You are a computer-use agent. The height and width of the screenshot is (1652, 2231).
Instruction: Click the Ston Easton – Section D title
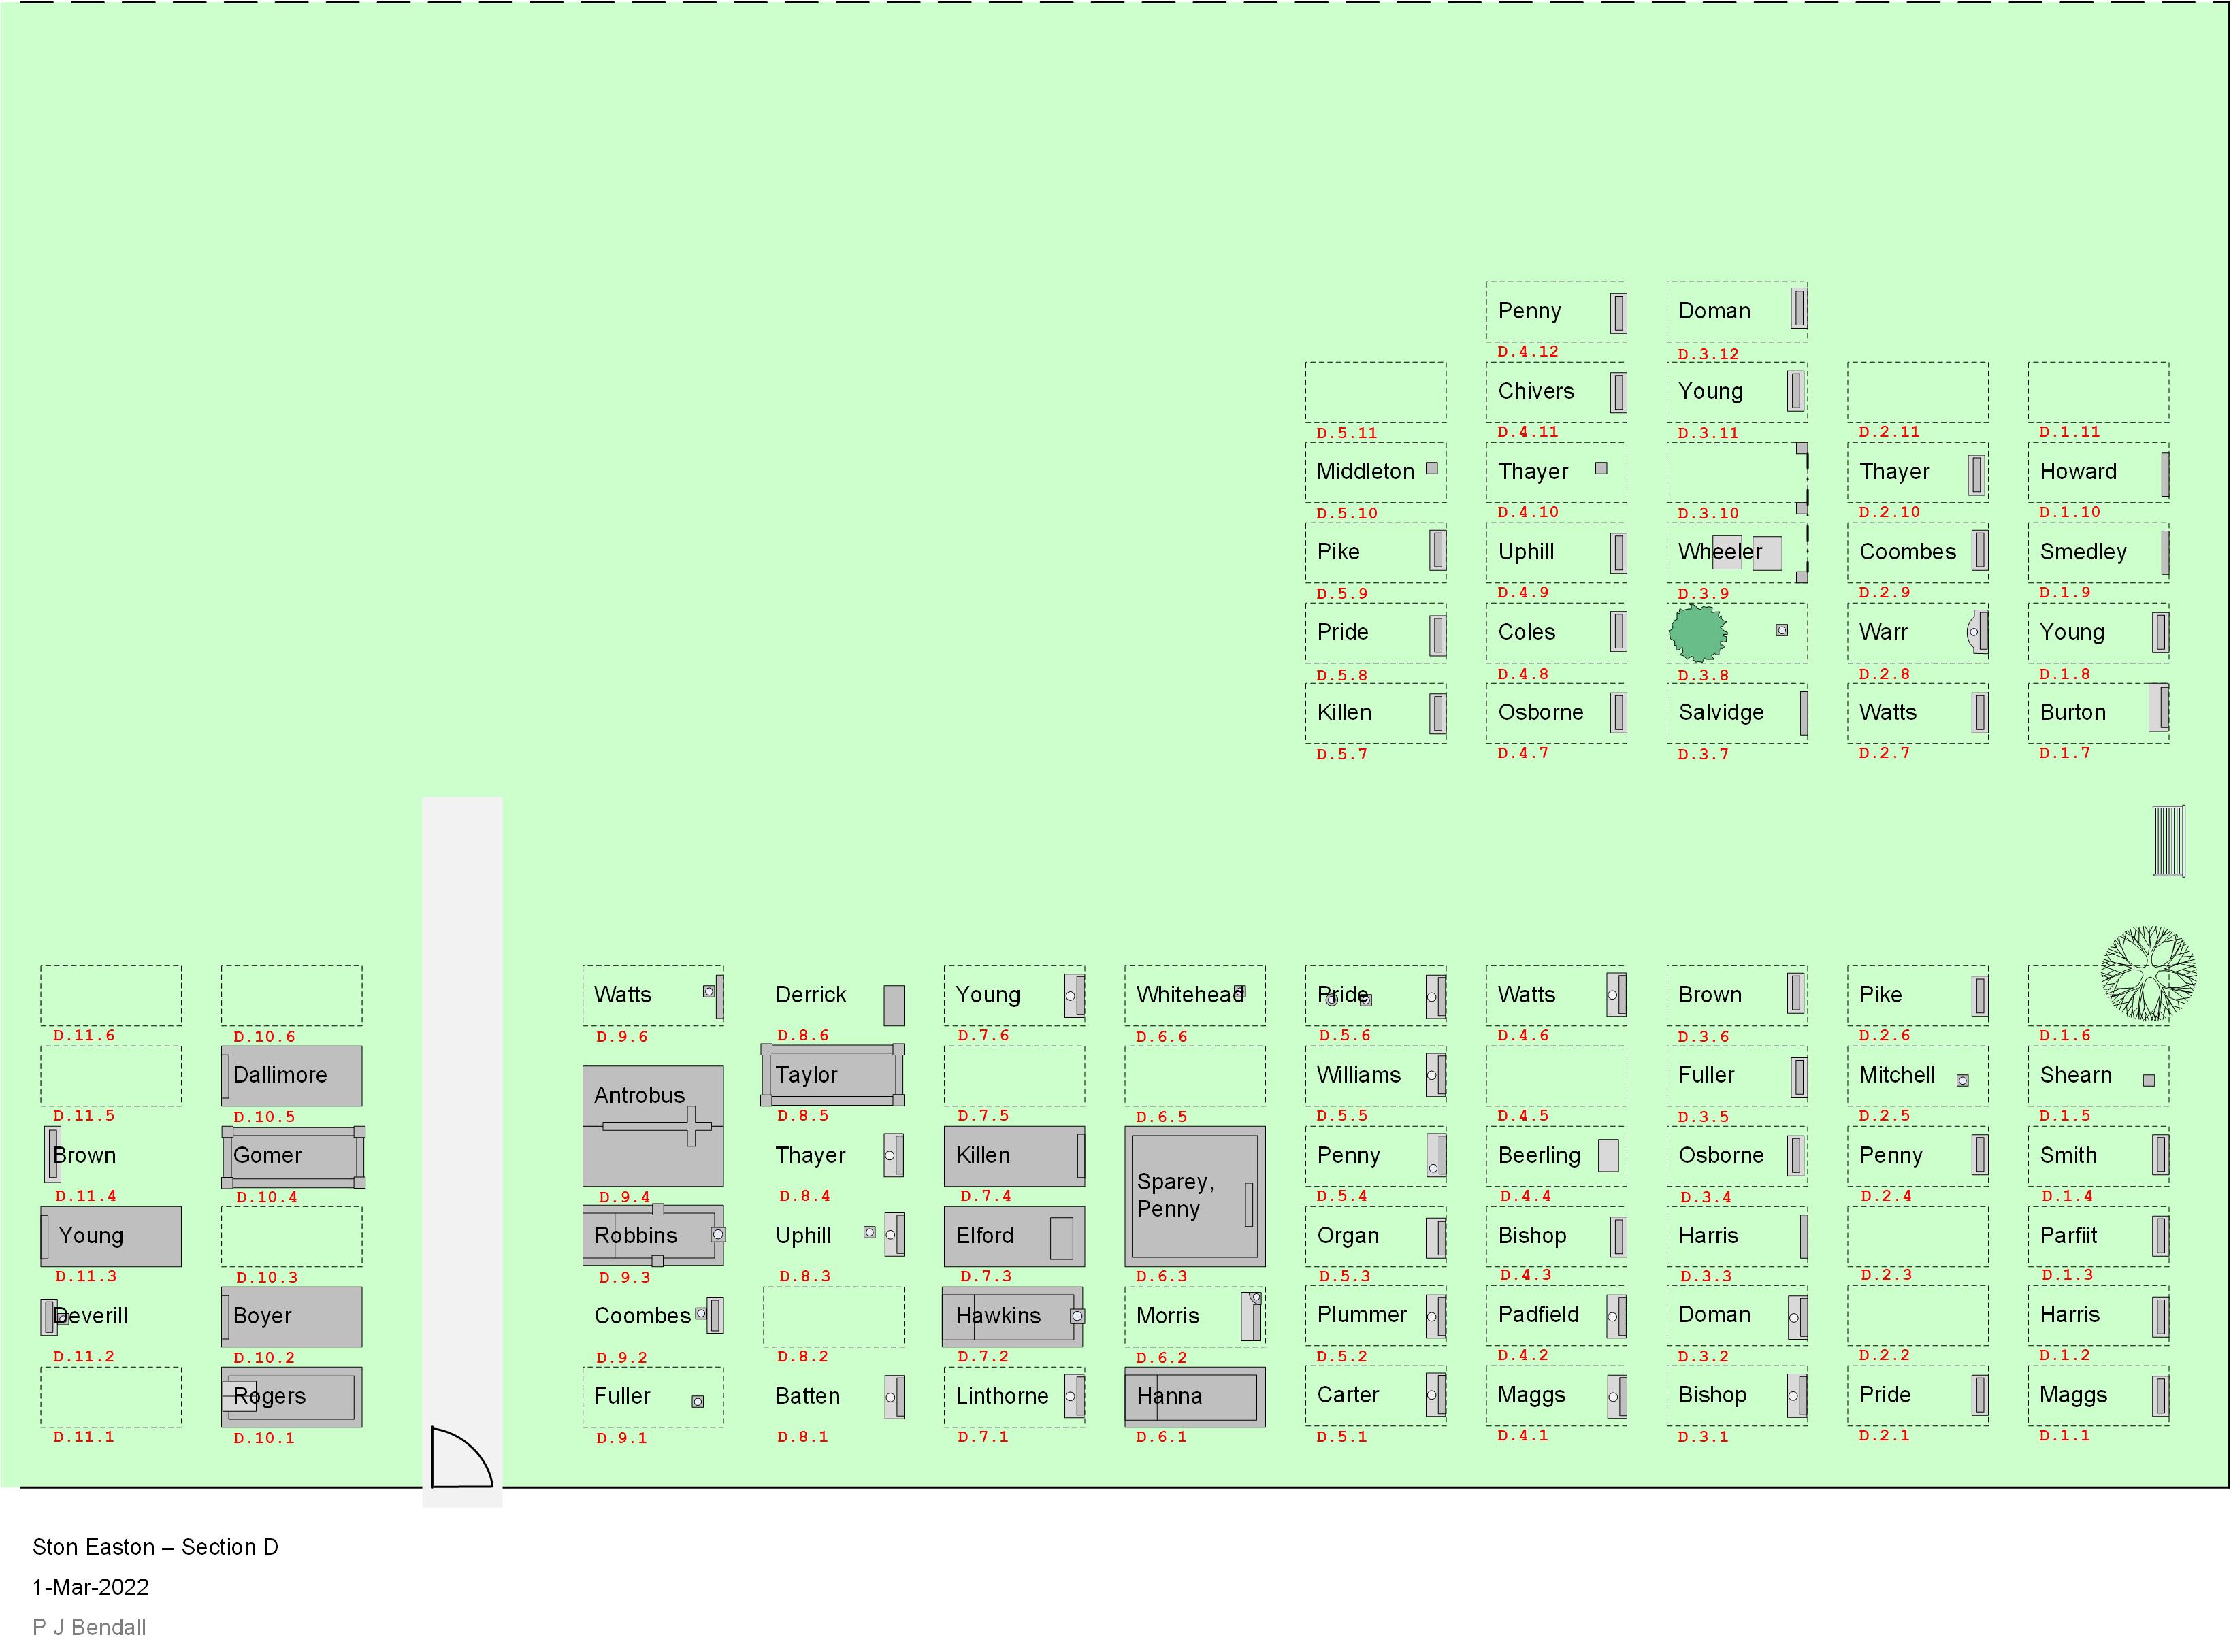(x=155, y=1547)
